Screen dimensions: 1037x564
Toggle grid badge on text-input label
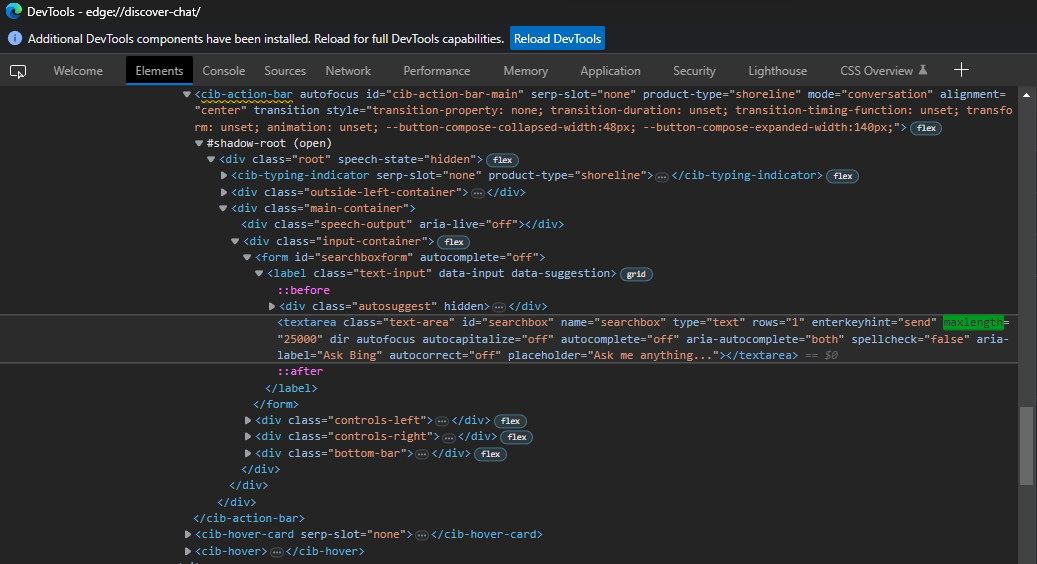pos(635,274)
